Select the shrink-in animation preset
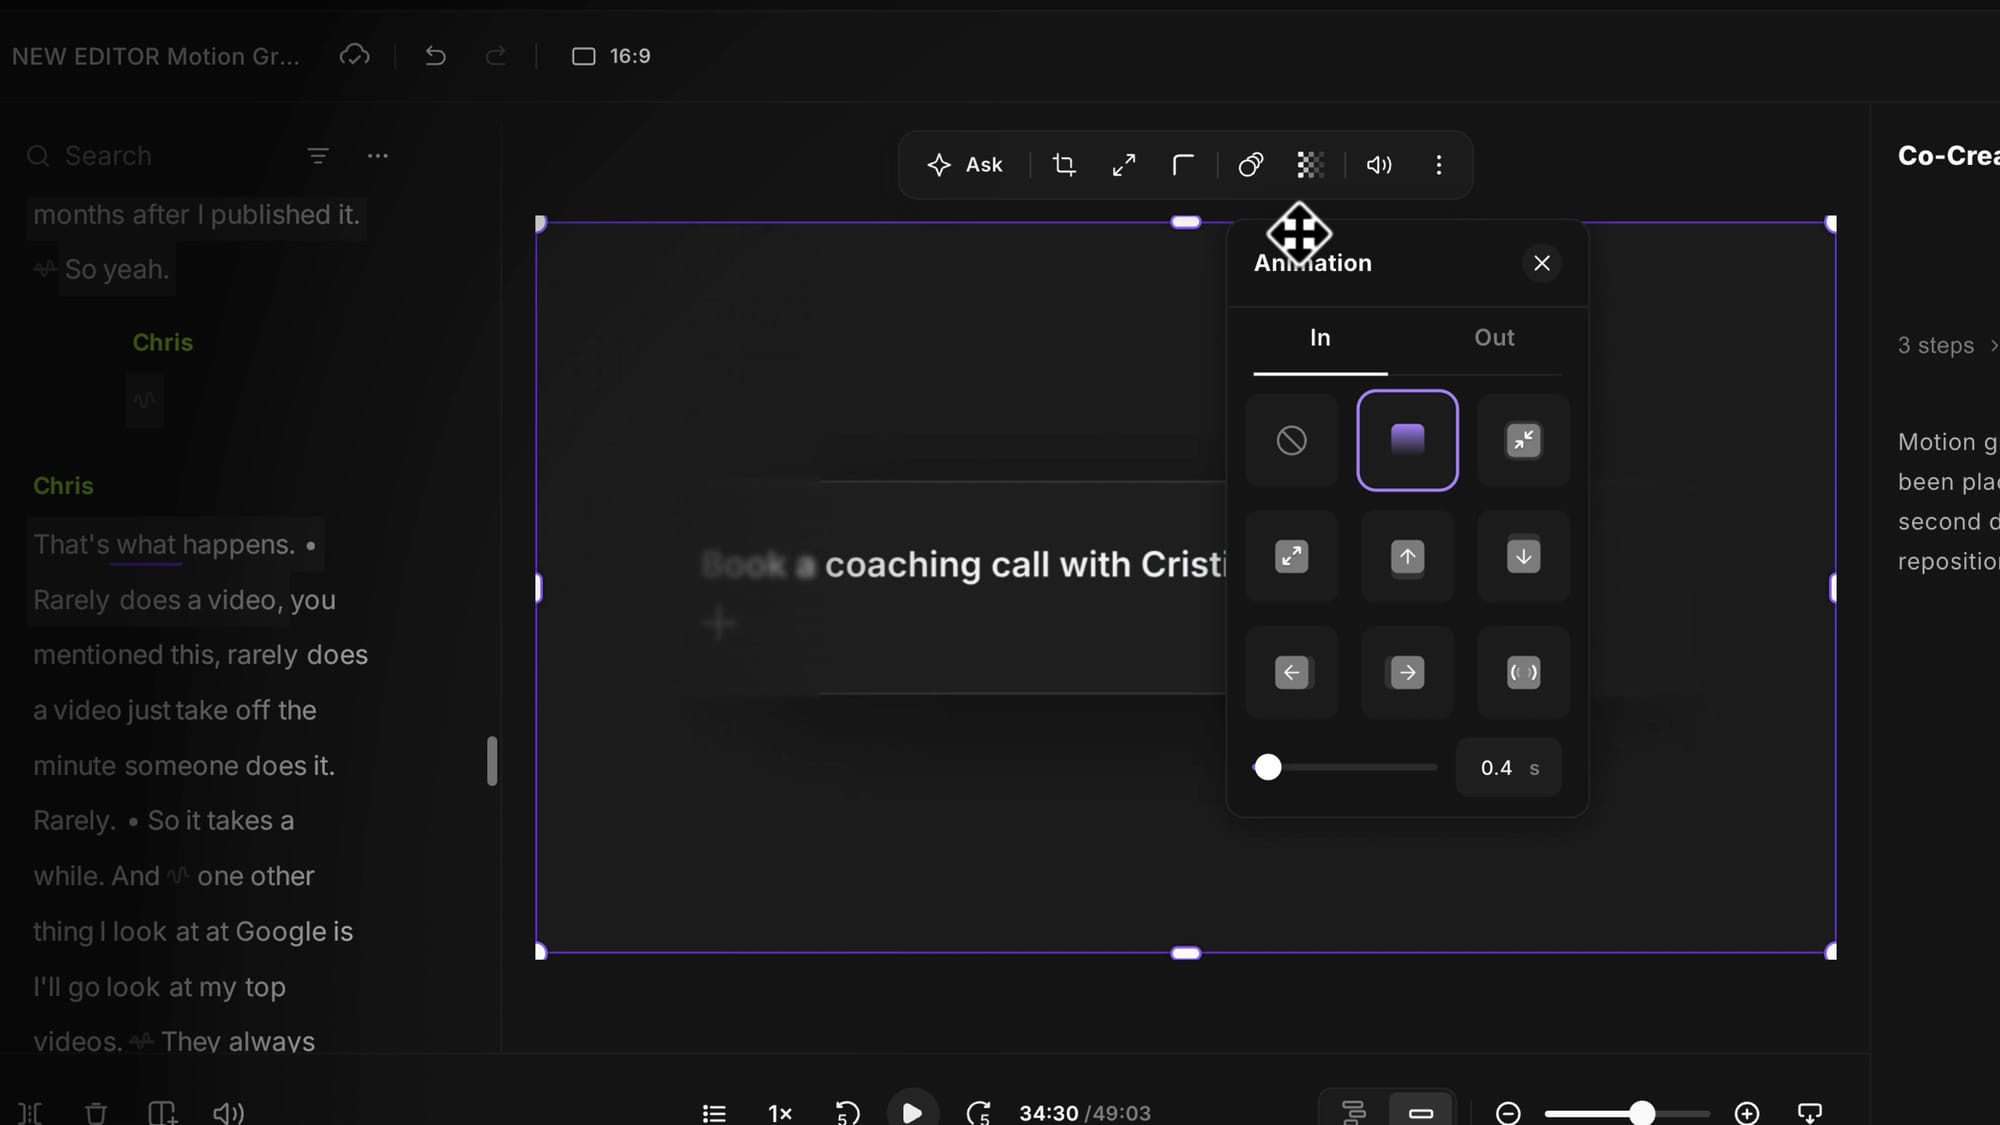This screenshot has height=1125, width=2000. pyautogui.click(x=1523, y=440)
